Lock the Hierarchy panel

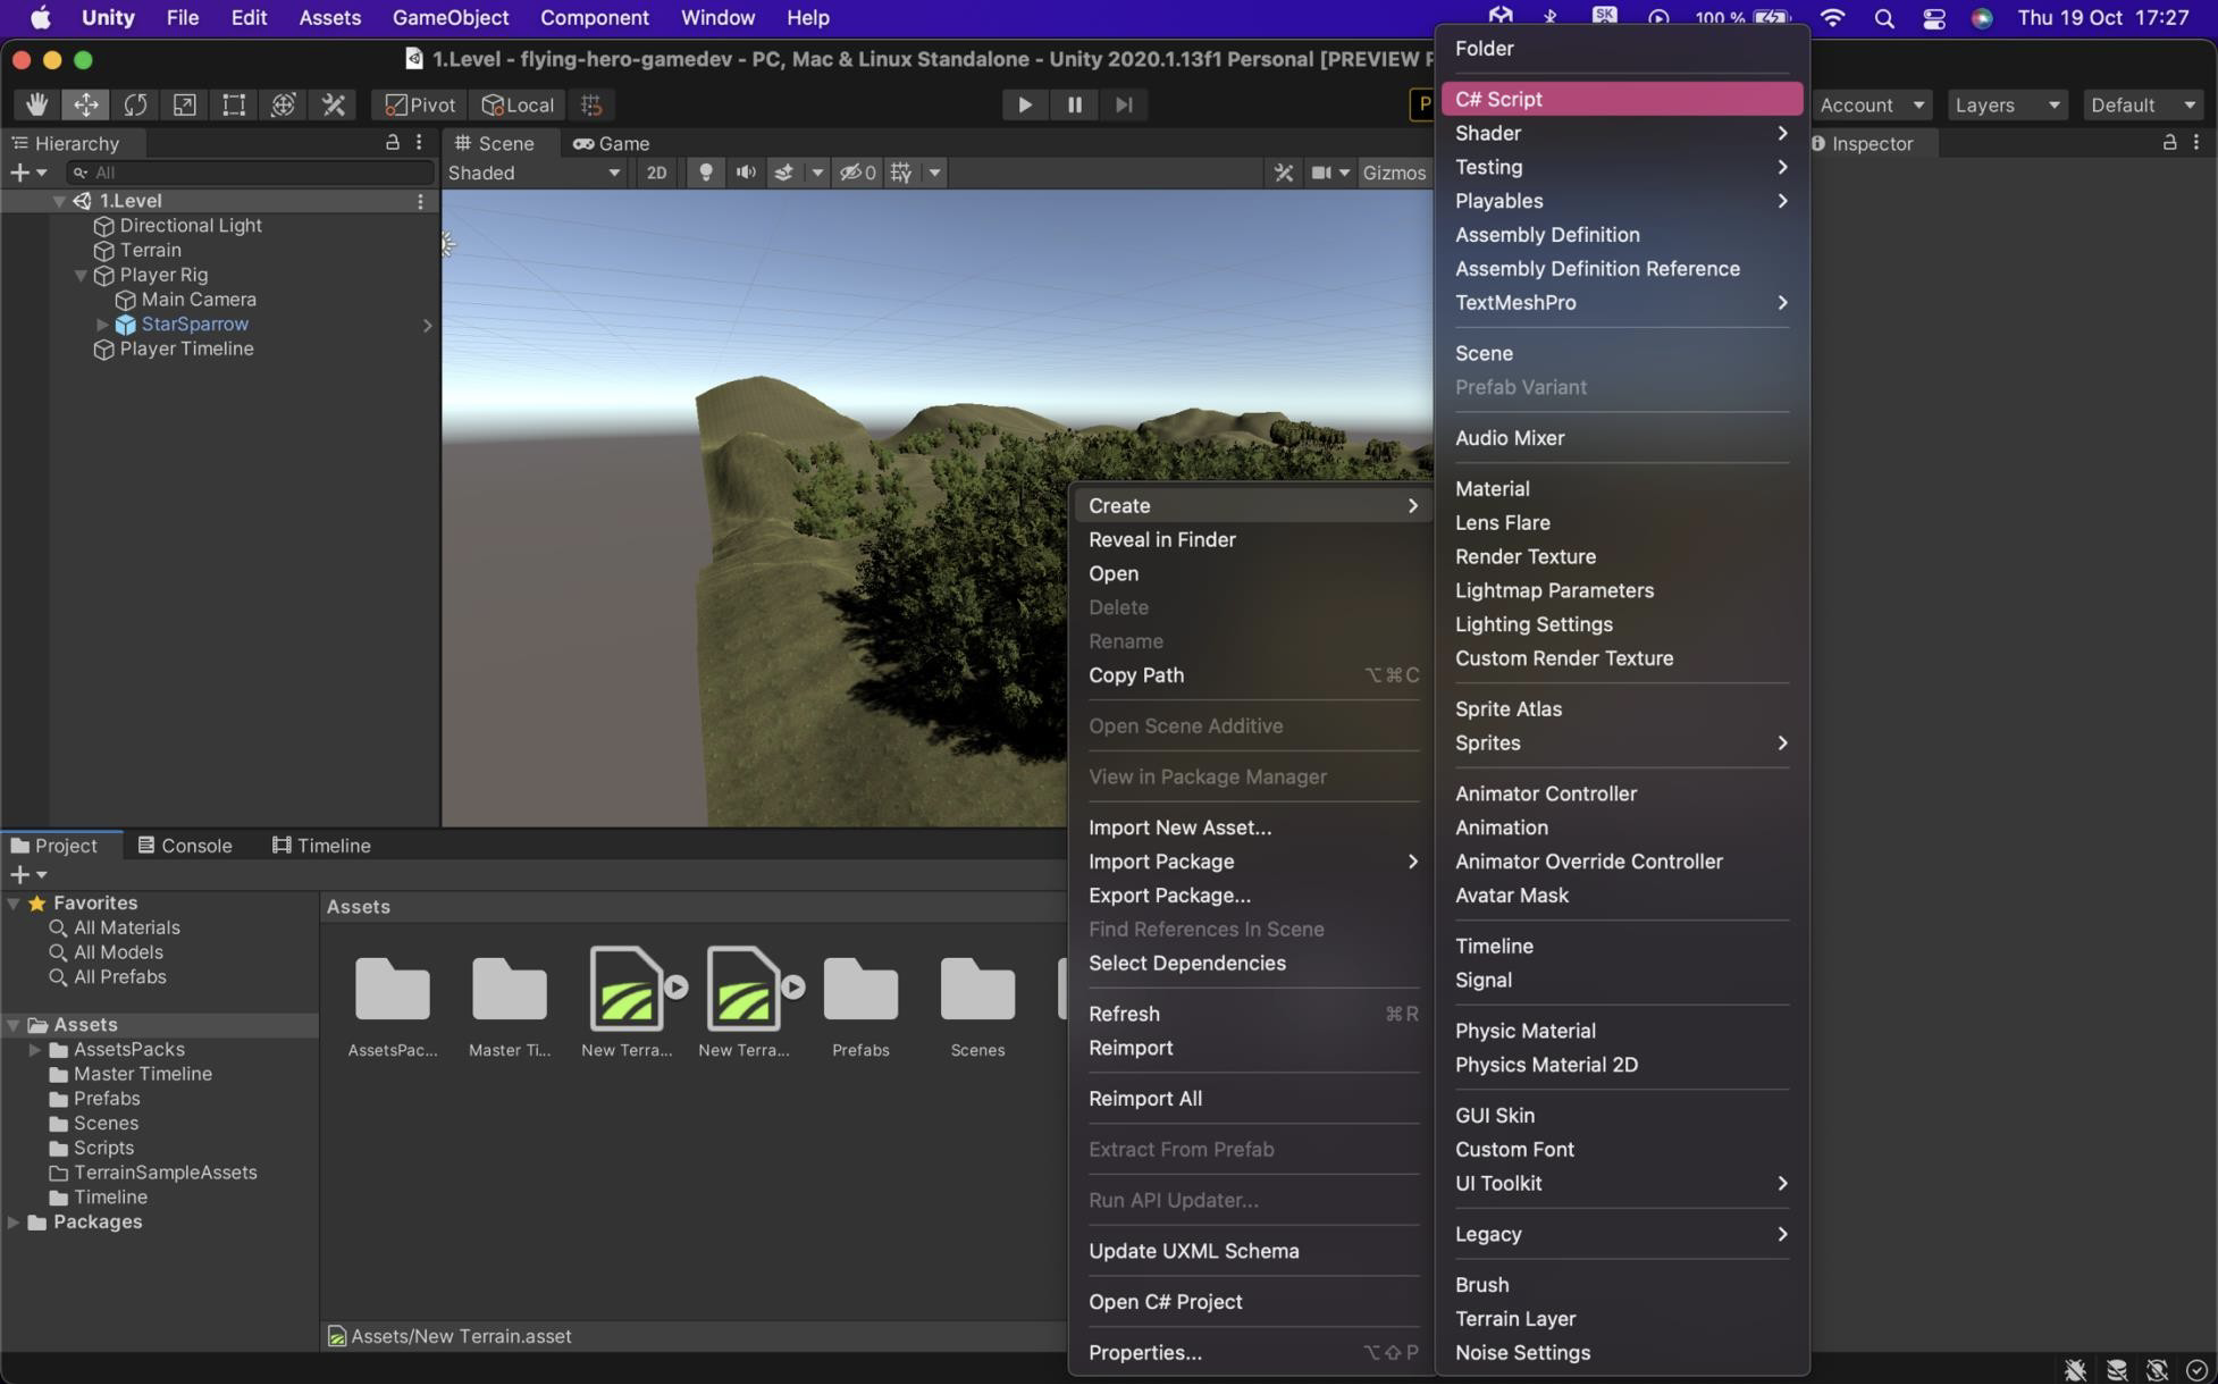[x=393, y=143]
